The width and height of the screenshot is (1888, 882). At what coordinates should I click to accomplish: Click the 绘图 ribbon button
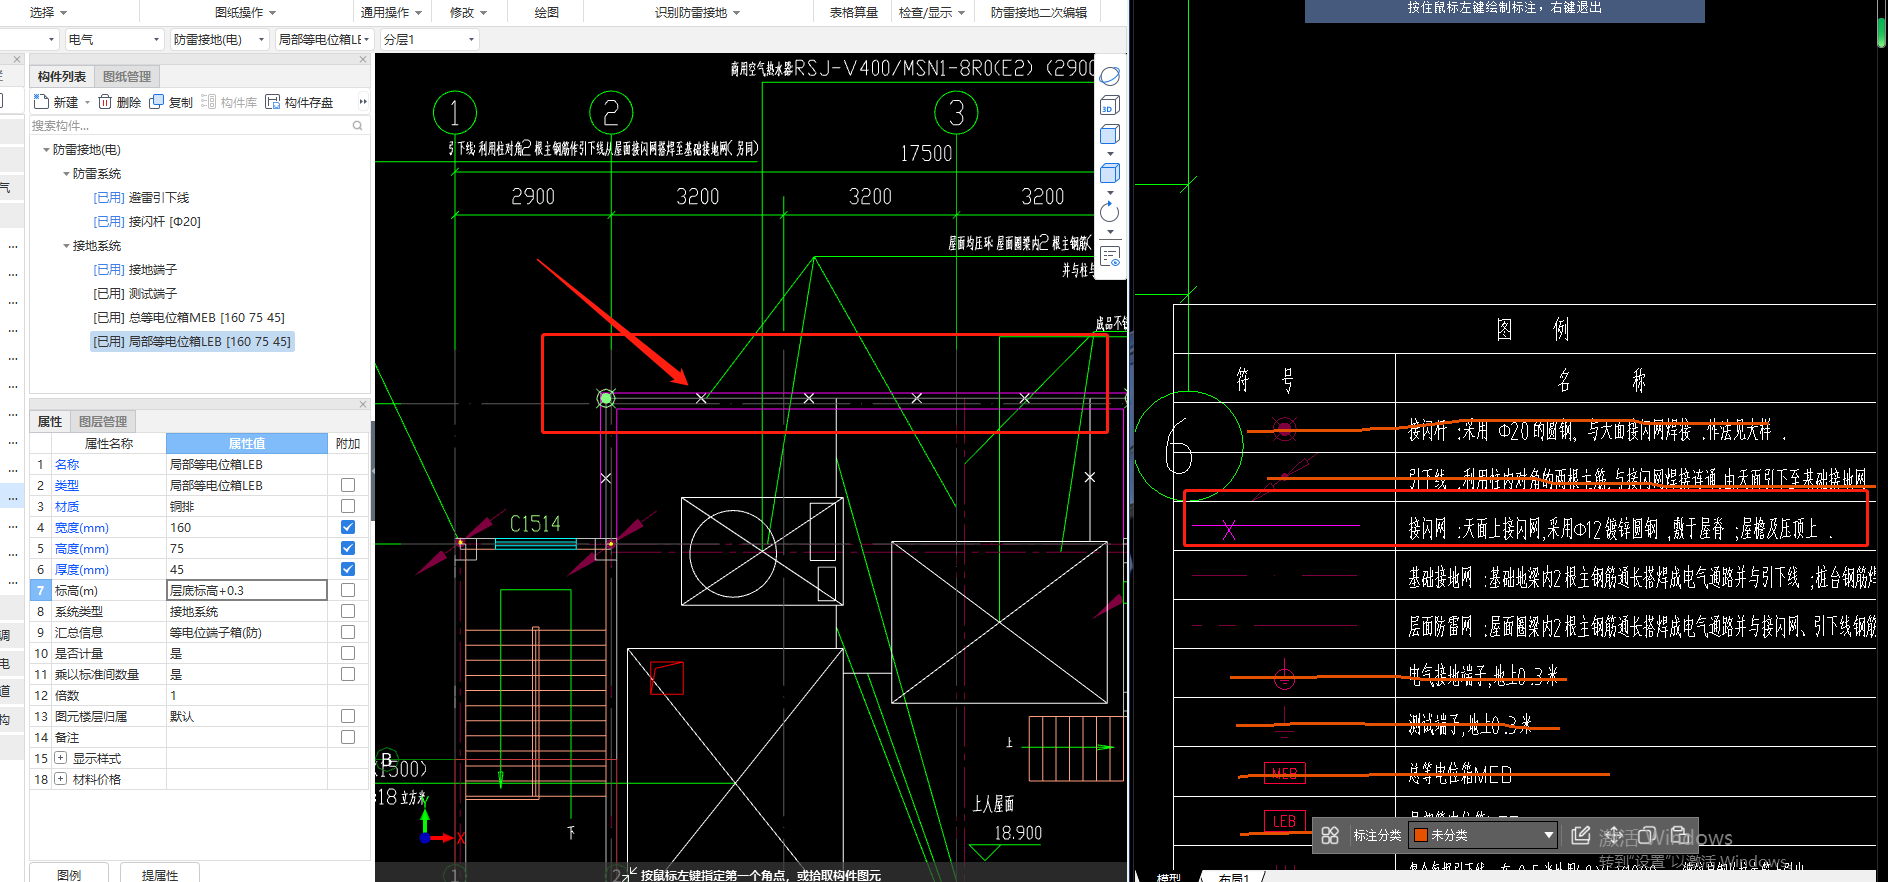point(546,12)
